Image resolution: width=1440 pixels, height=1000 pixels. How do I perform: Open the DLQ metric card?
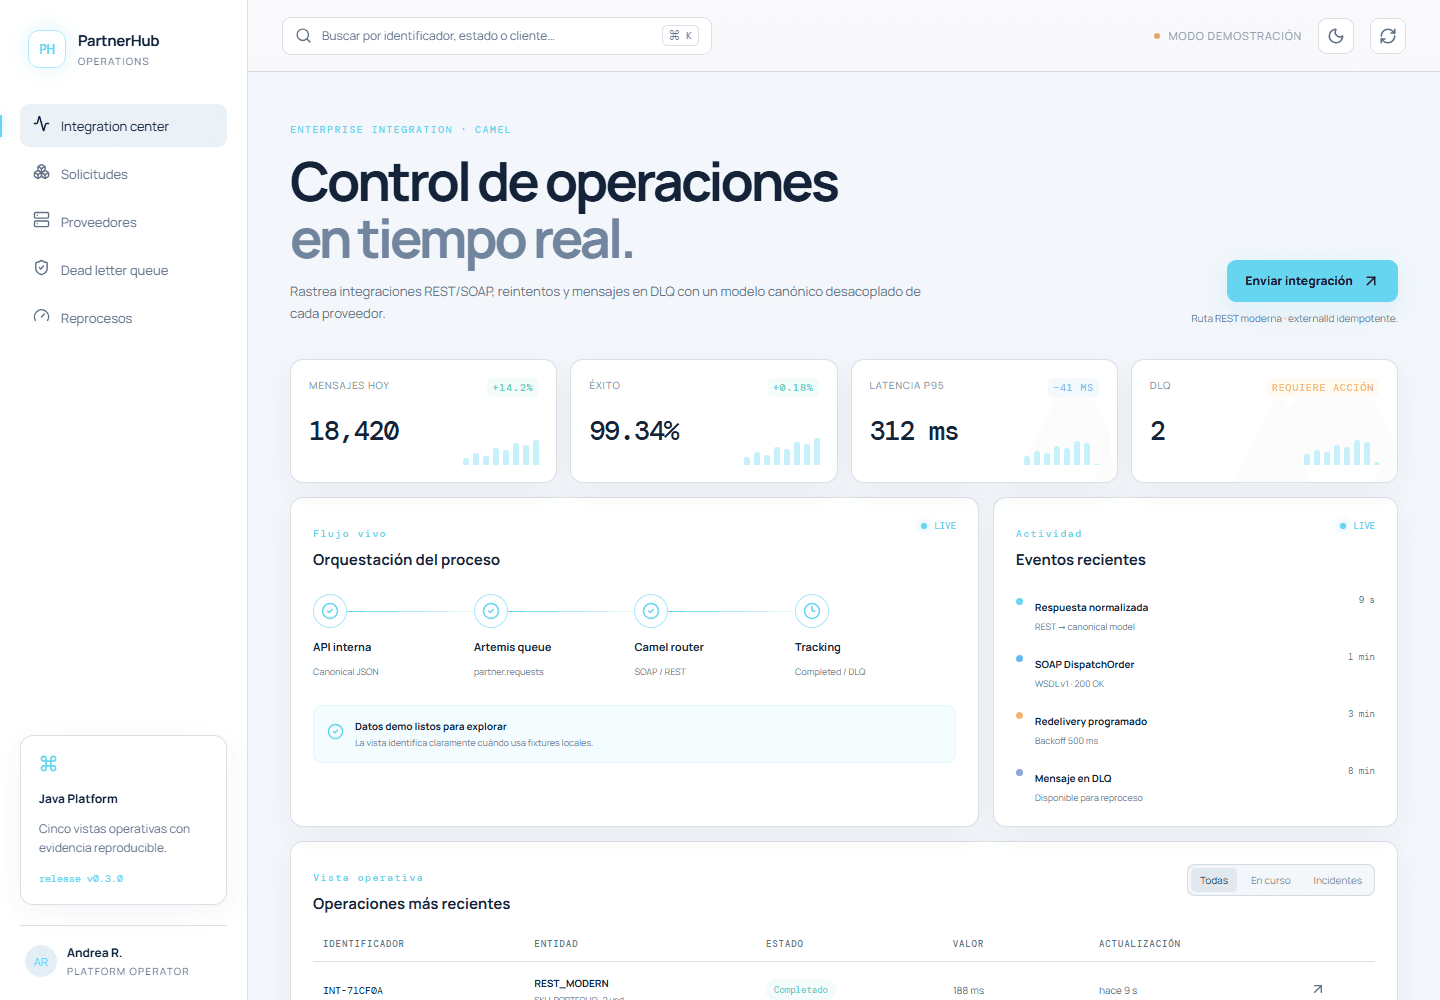pos(1264,421)
